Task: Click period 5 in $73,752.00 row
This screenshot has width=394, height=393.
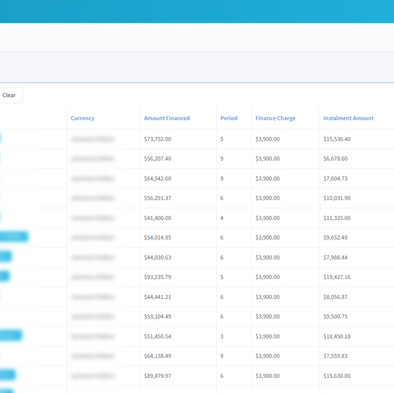Action: [x=222, y=139]
